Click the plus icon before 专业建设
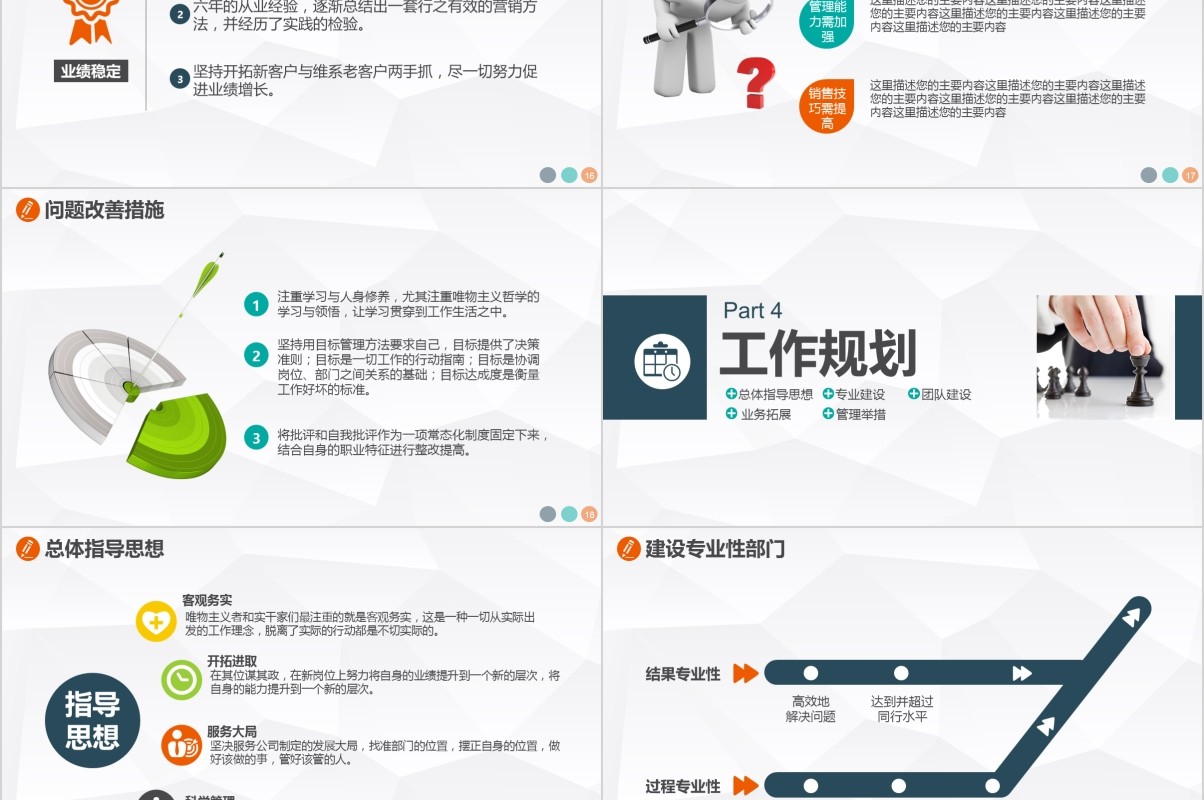The width and height of the screenshot is (1204, 800). tap(828, 394)
